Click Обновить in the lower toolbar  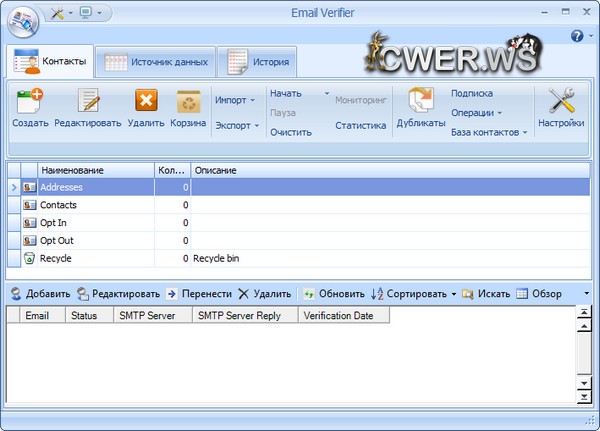334,294
